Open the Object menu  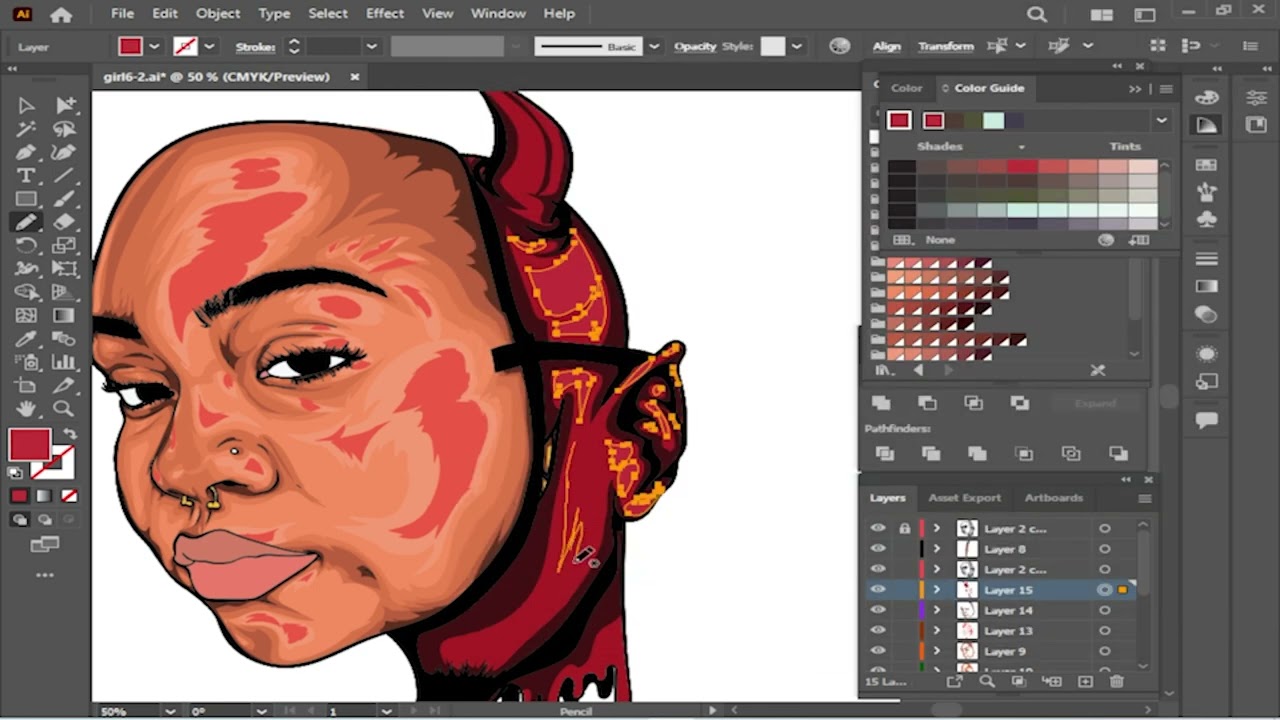pos(218,14)
